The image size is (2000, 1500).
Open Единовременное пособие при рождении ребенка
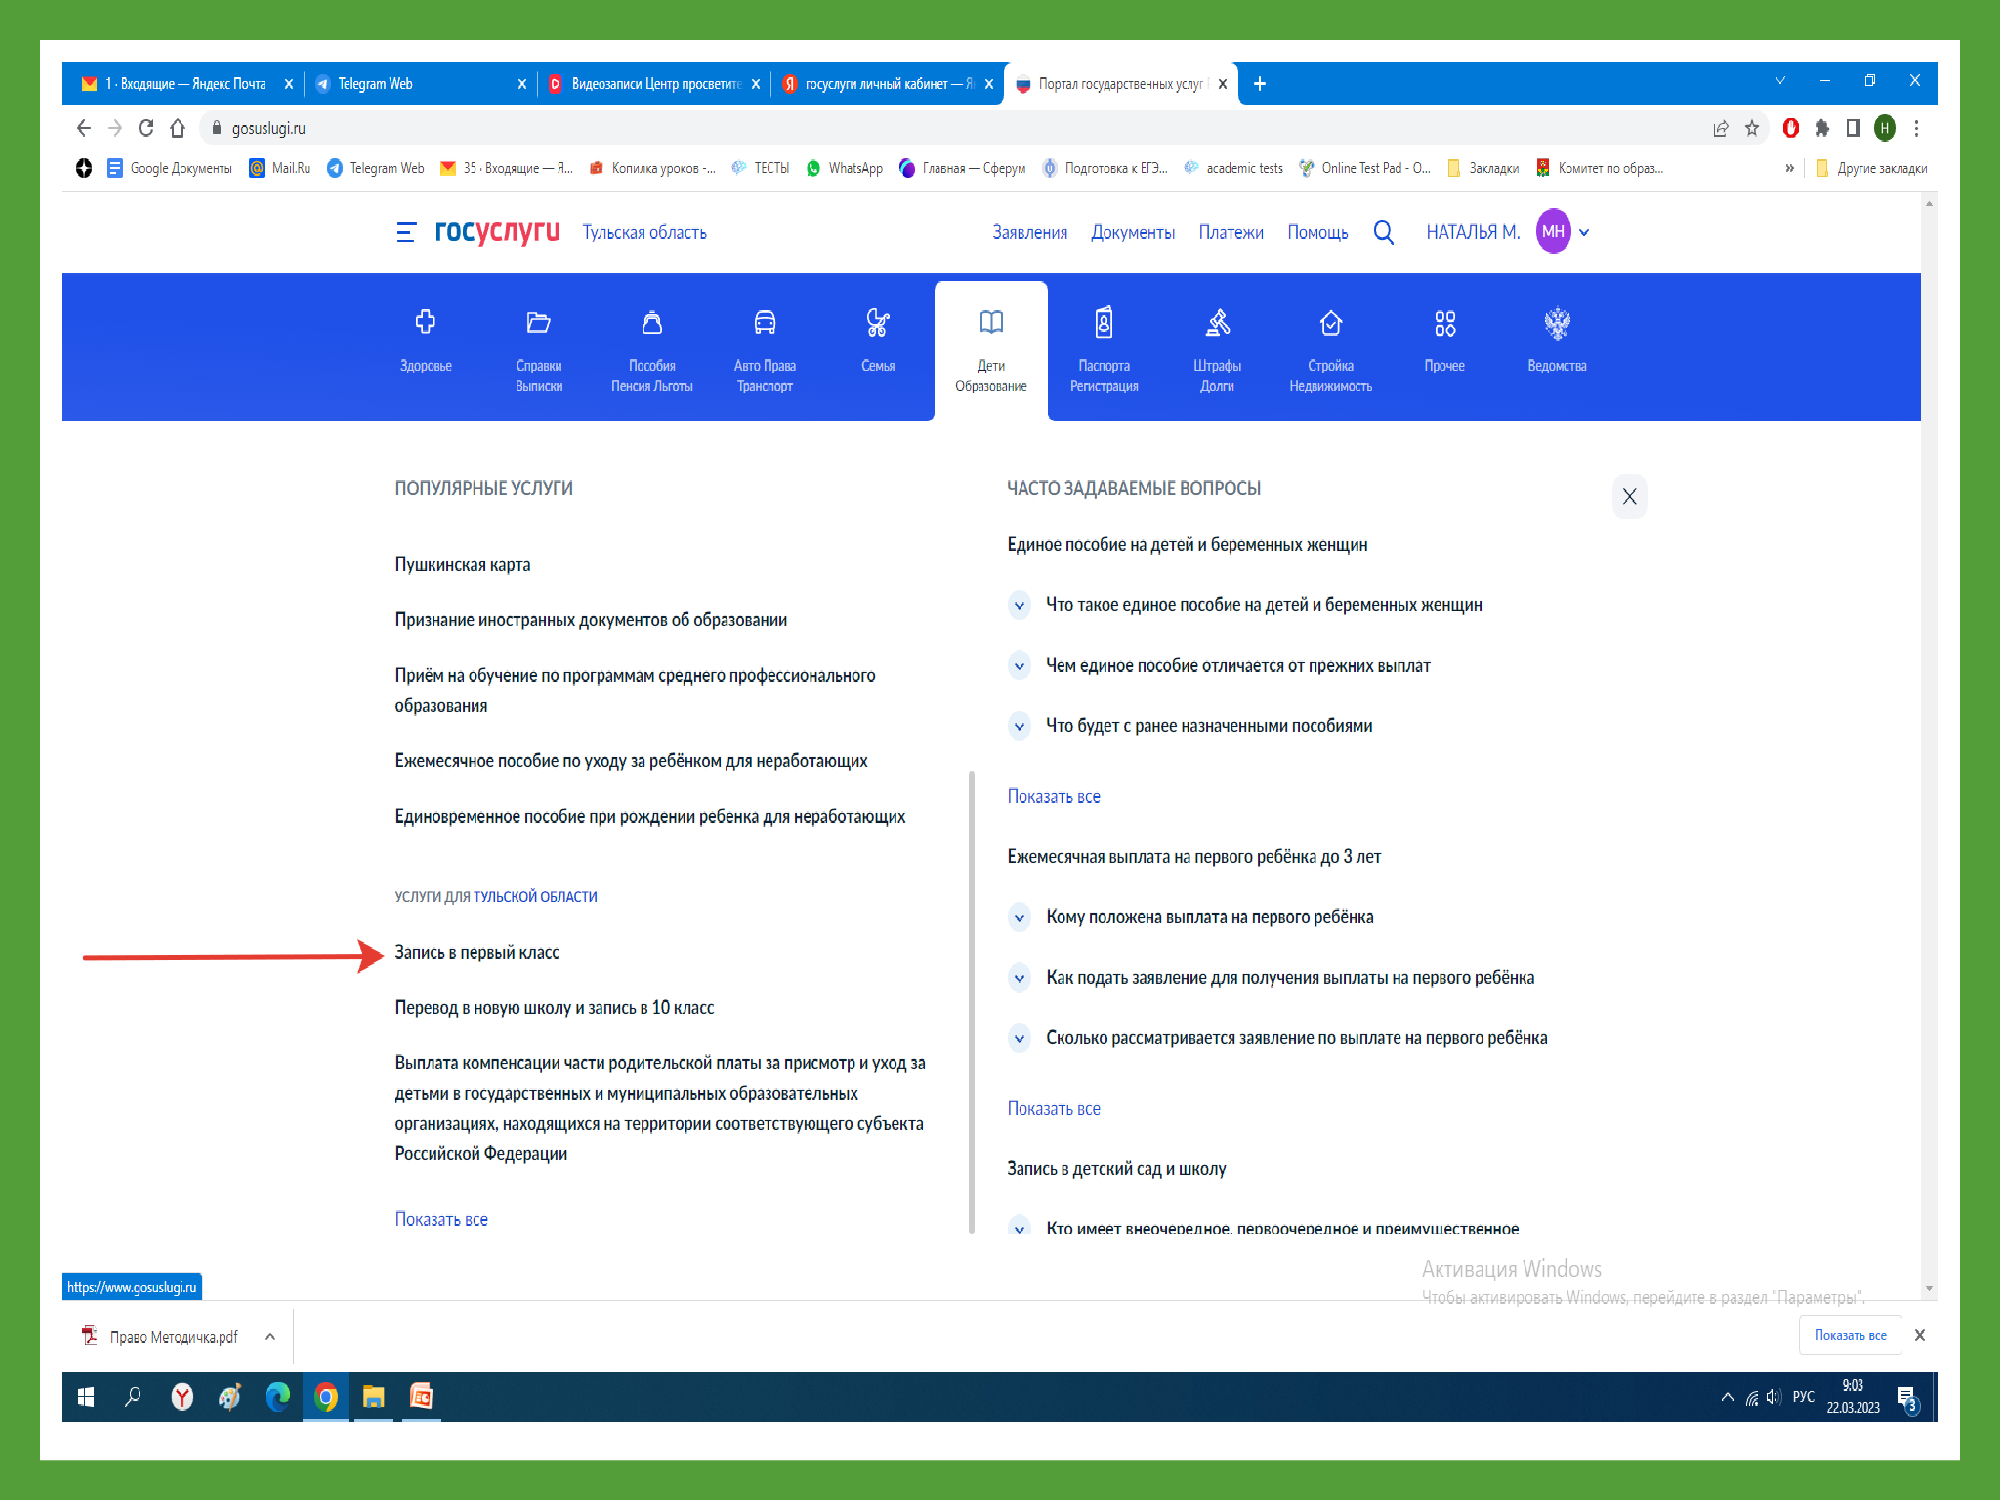pos(650,816)
